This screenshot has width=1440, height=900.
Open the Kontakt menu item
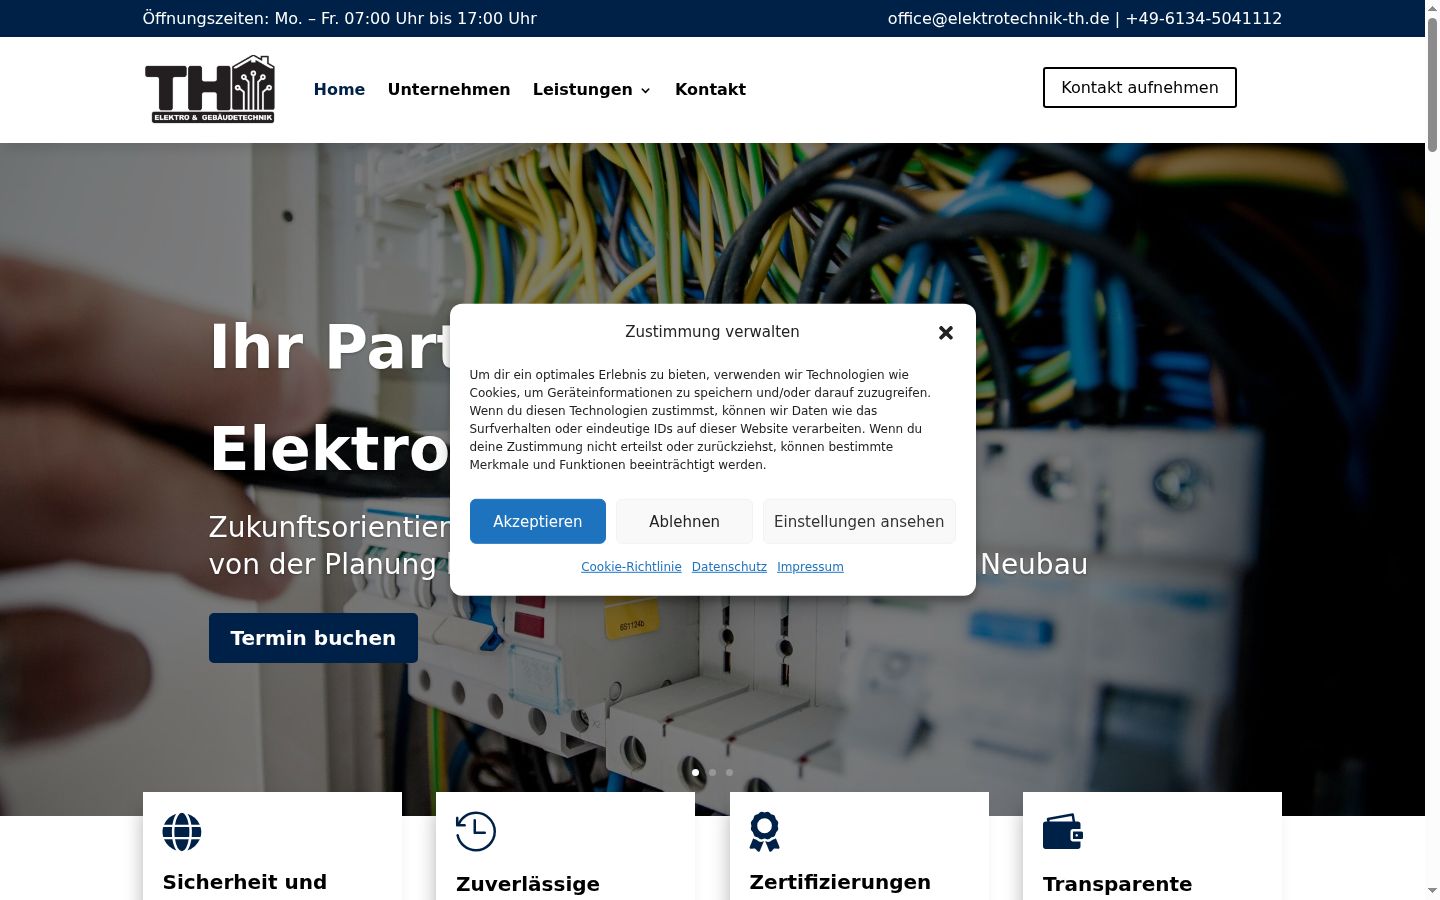pos(710,90)
